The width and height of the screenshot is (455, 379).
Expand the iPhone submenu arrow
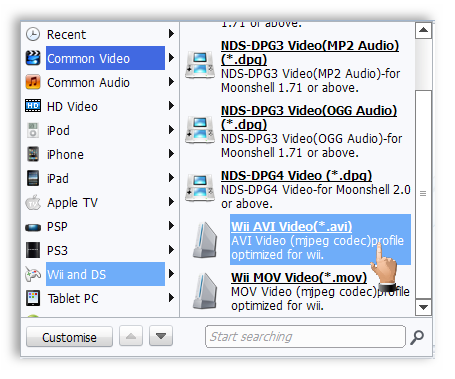(x=171, y=154)
